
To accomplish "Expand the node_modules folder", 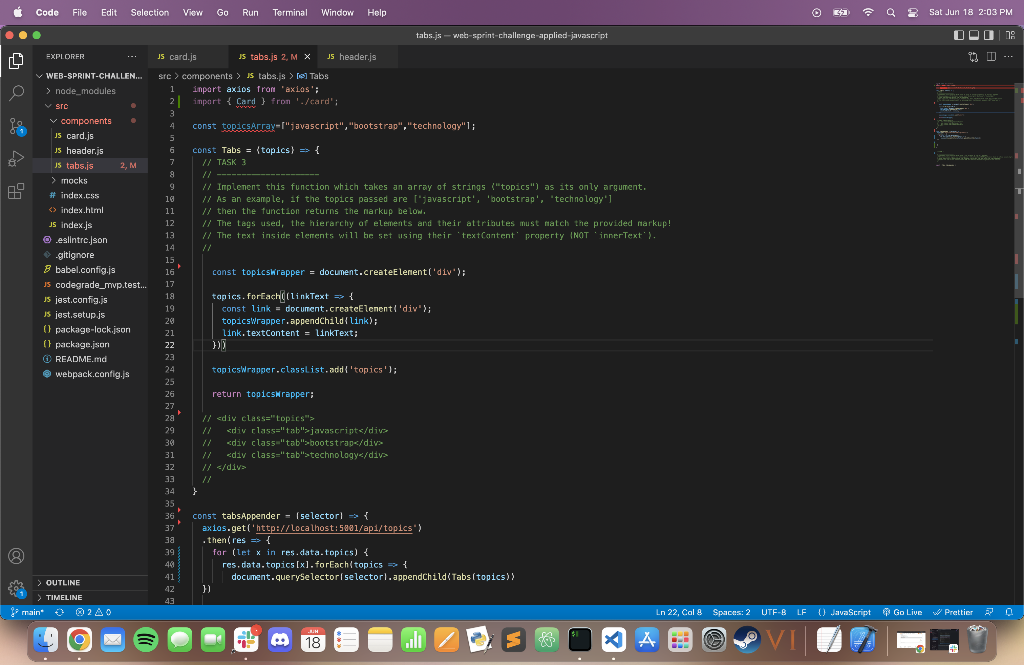I will [84, 91].
